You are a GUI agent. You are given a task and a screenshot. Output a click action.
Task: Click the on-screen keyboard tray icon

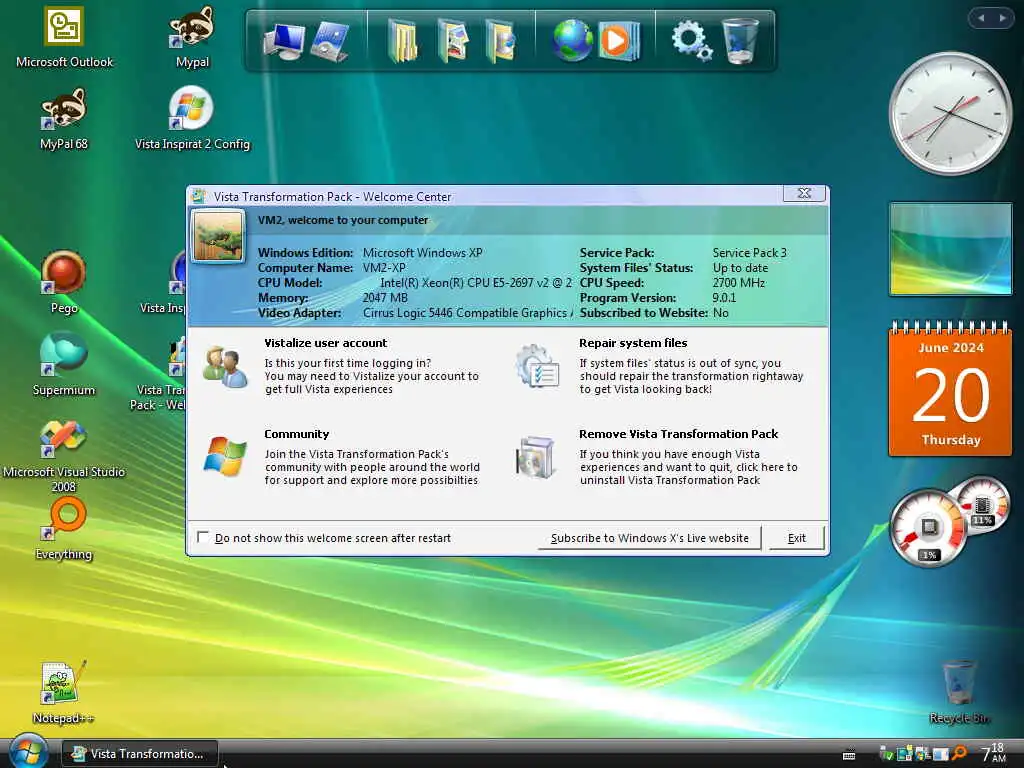click(849, 754)
